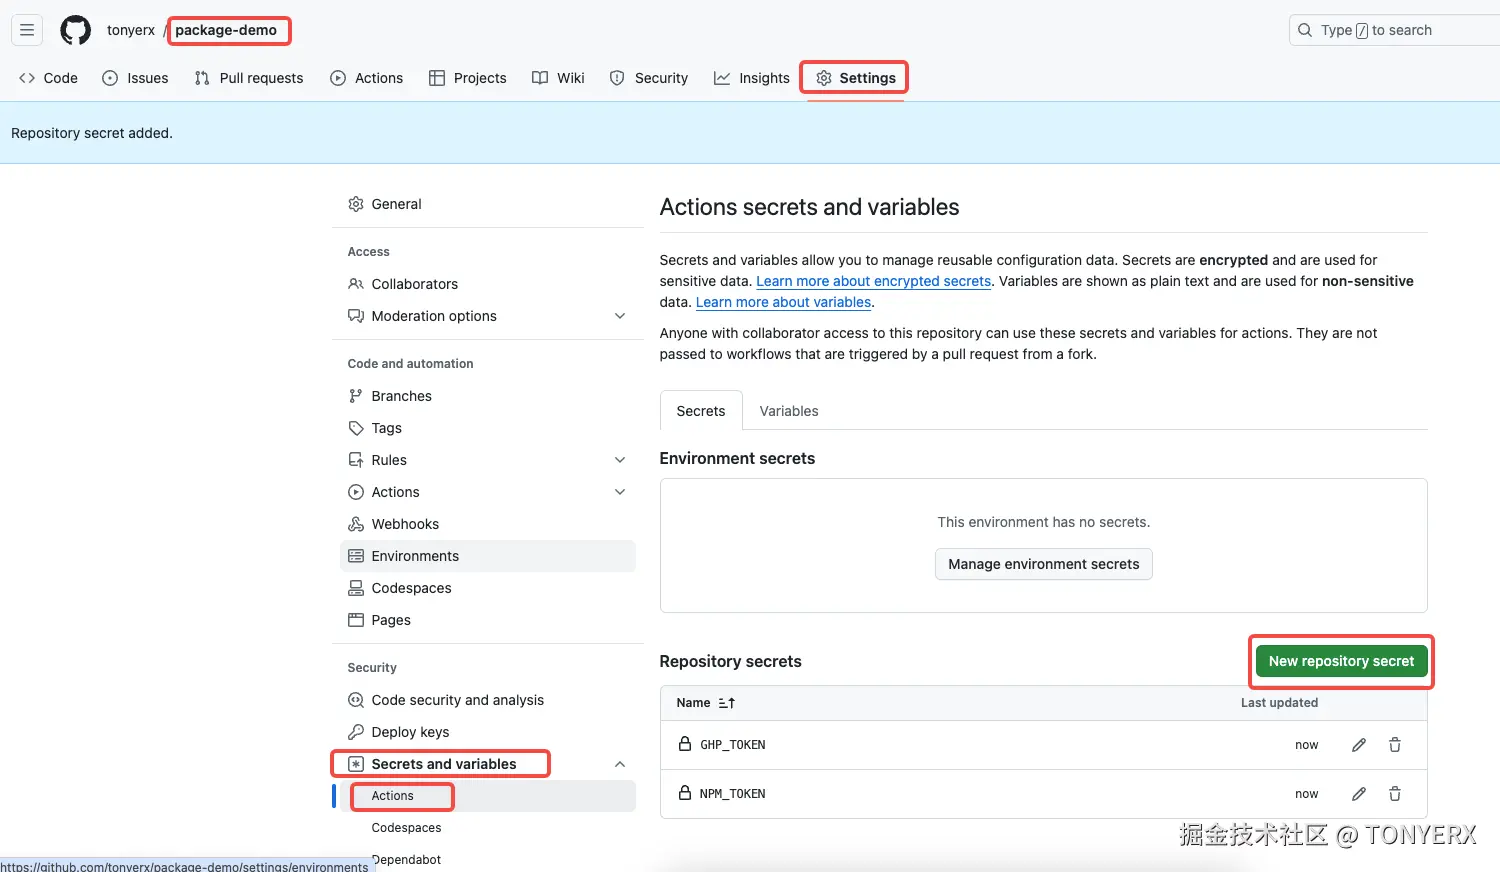Expand the Actions sidebar chevron

point(620,492)
